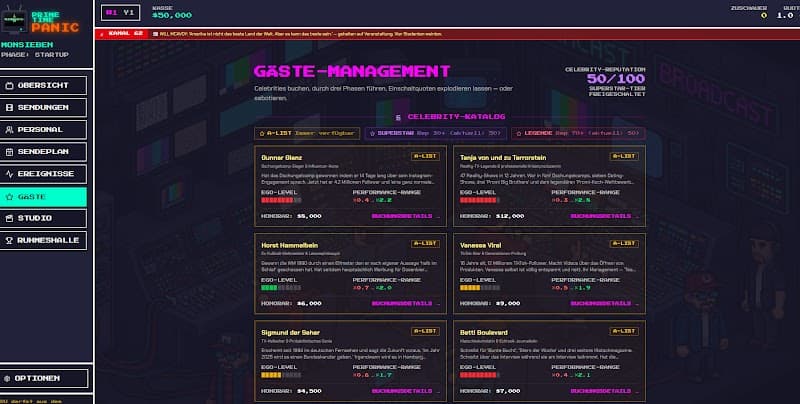Click the Gäste-Management page heading
This screenshot has height=404, width=800.
click(x=352, y=71)
